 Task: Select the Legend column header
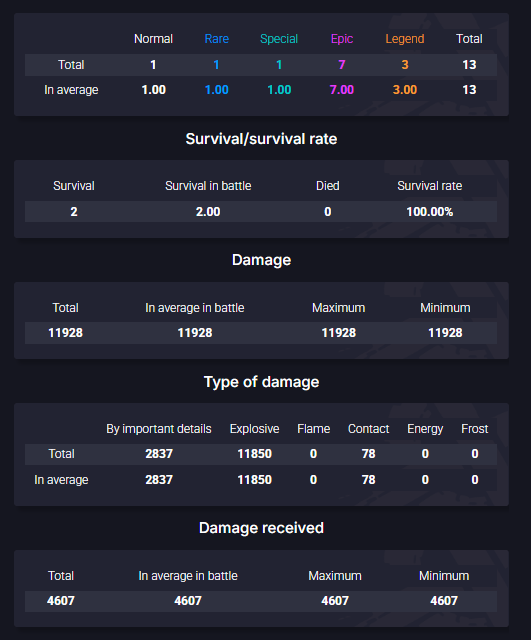click(404, 39)
